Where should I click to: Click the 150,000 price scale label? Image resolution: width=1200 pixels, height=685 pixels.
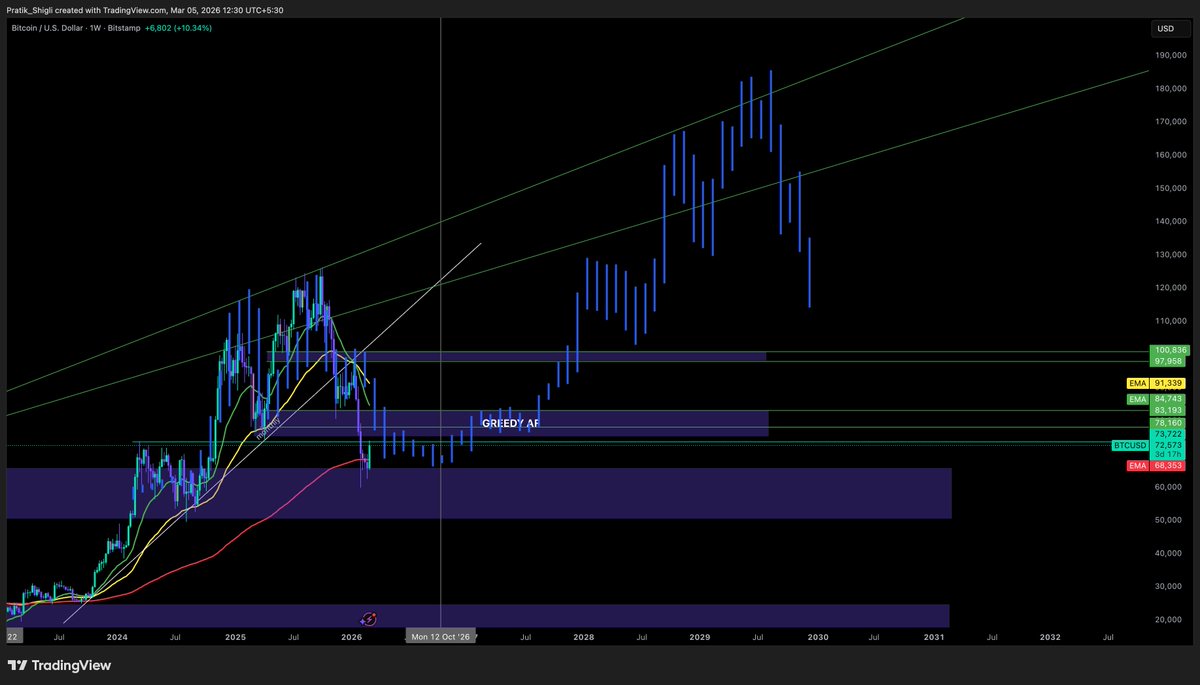point(1169,188)
